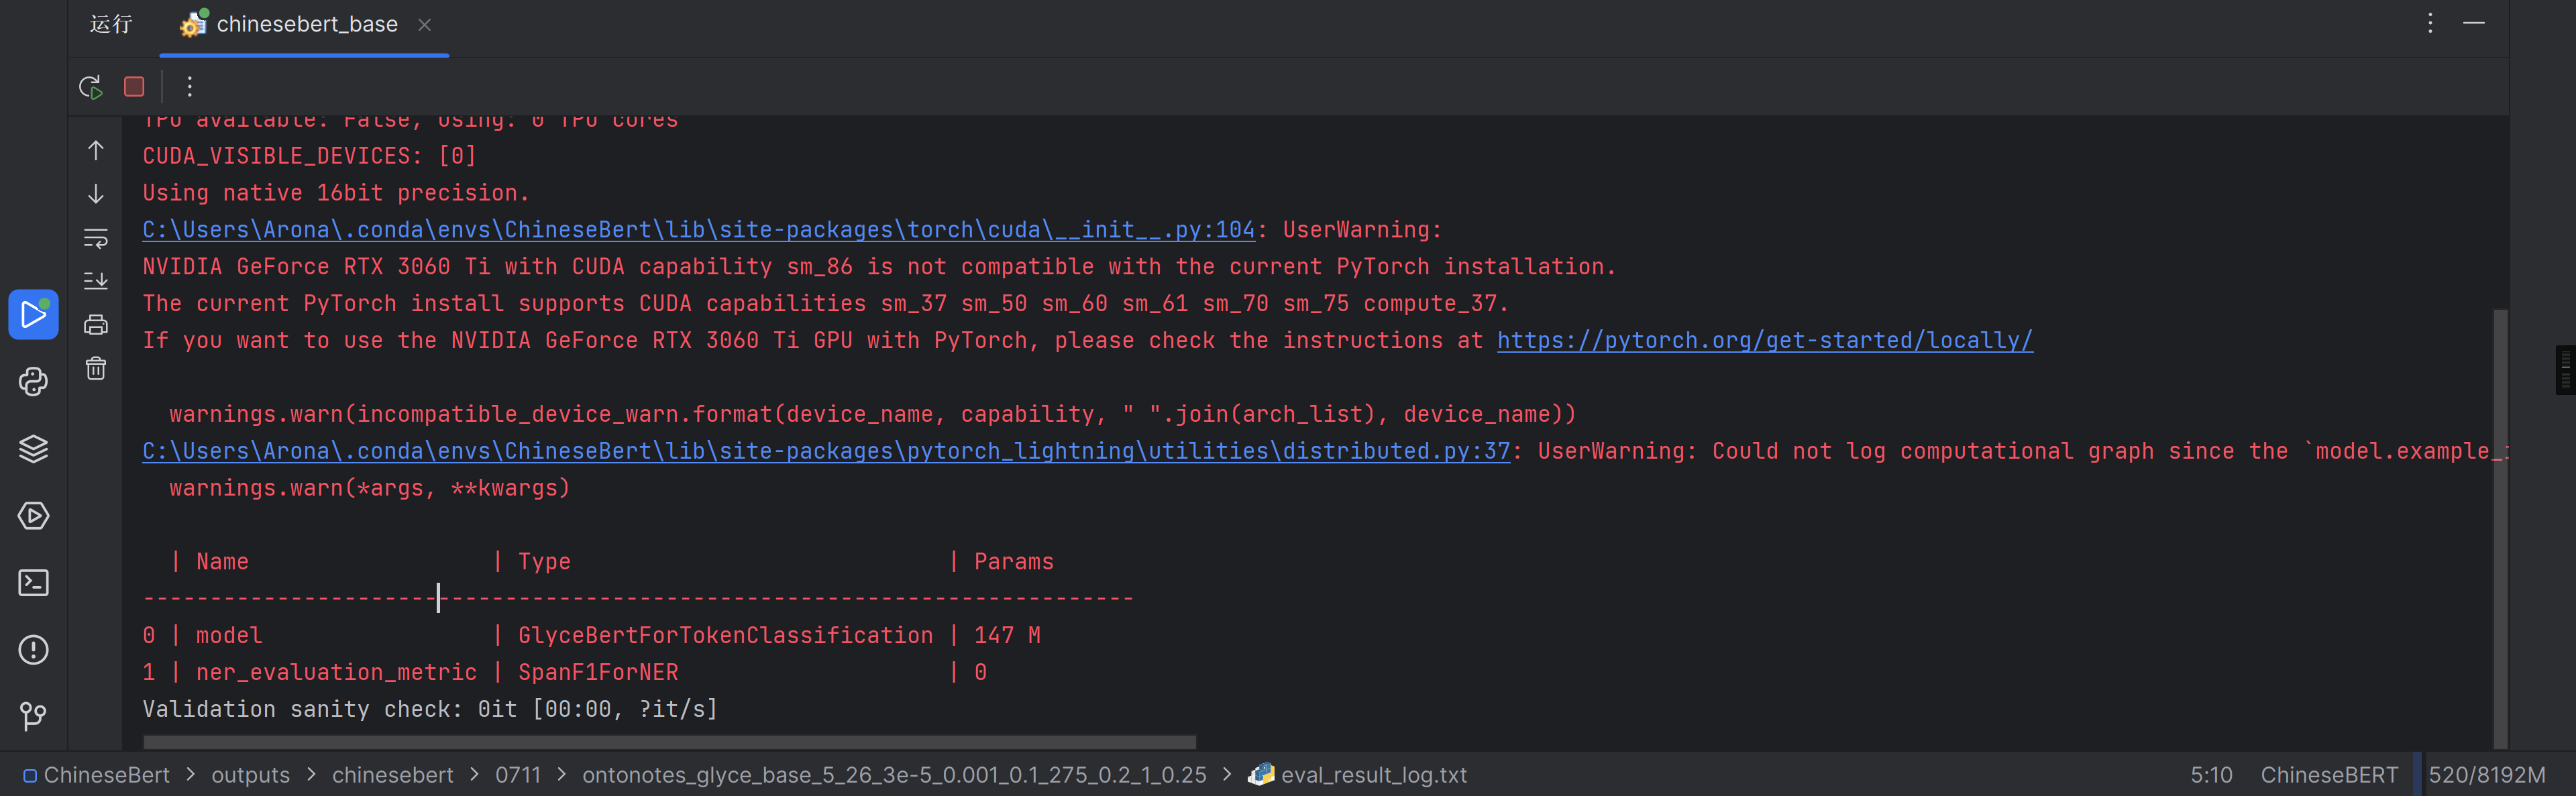Toggle soft-wrap in console

tap(96, 238)
